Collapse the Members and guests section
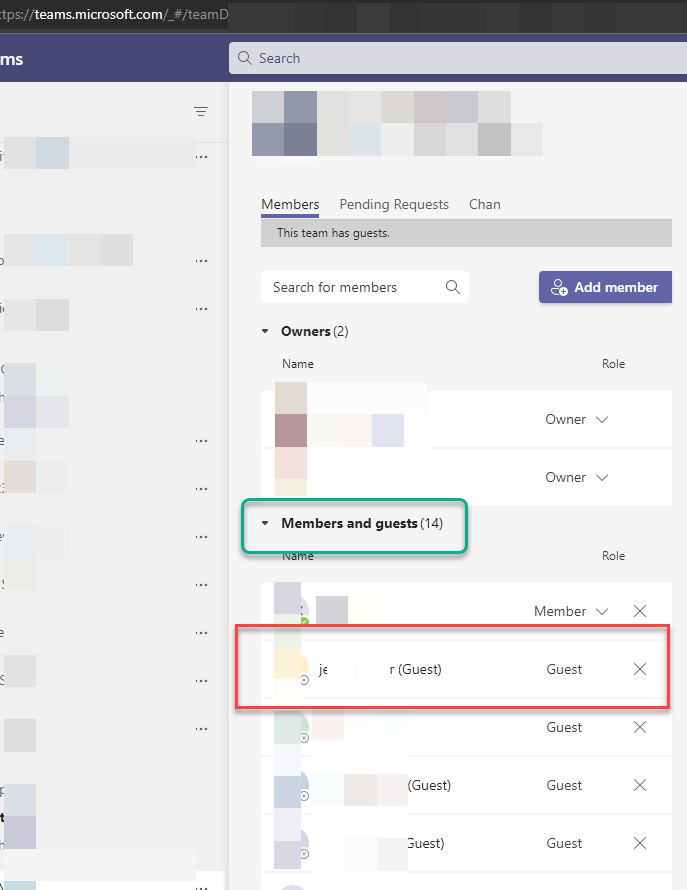Viewport: 687px width, 890px height. coord(265,523)
